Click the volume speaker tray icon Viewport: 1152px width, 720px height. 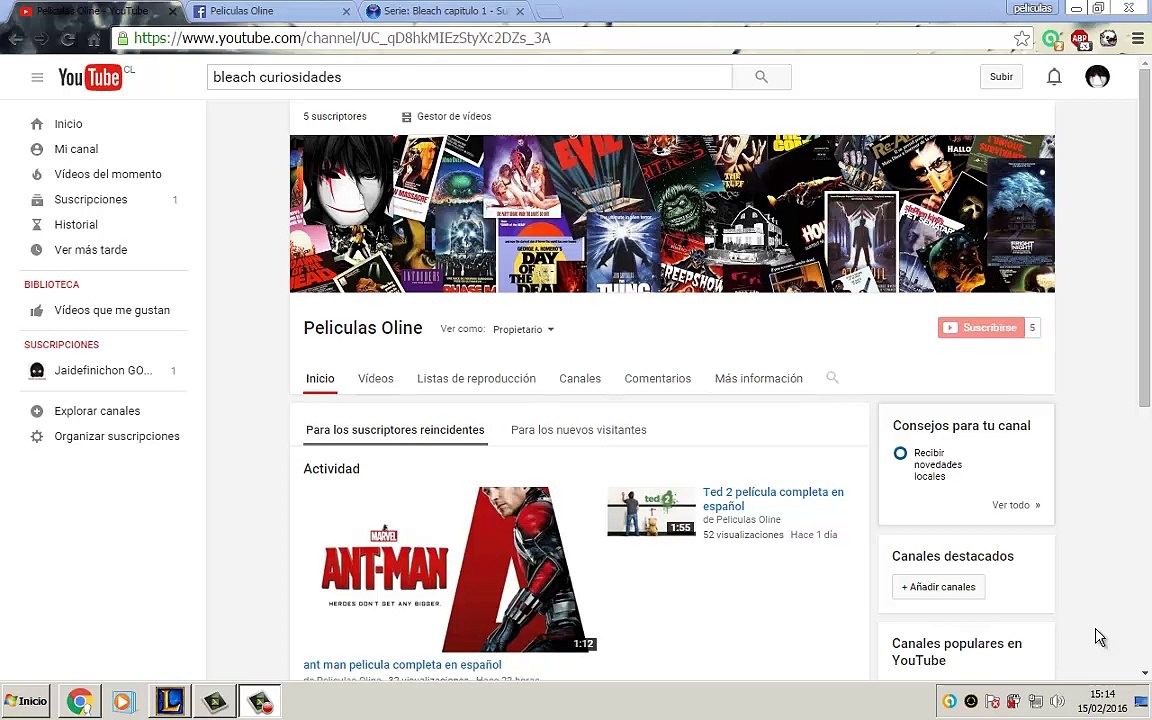click(1056, 701)
